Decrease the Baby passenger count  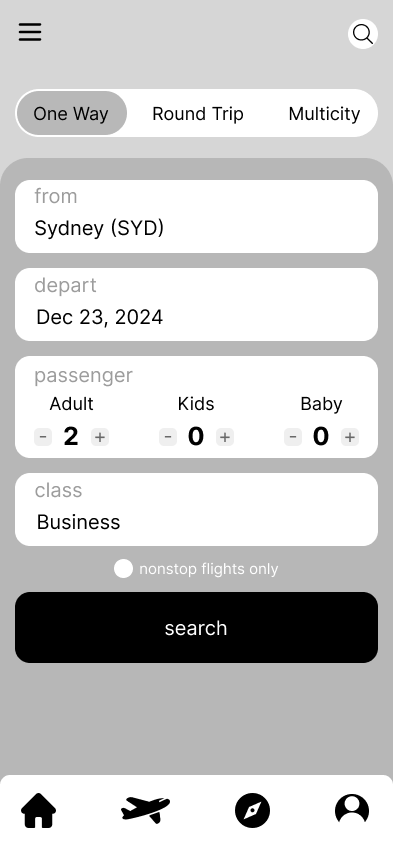(293, 437)
